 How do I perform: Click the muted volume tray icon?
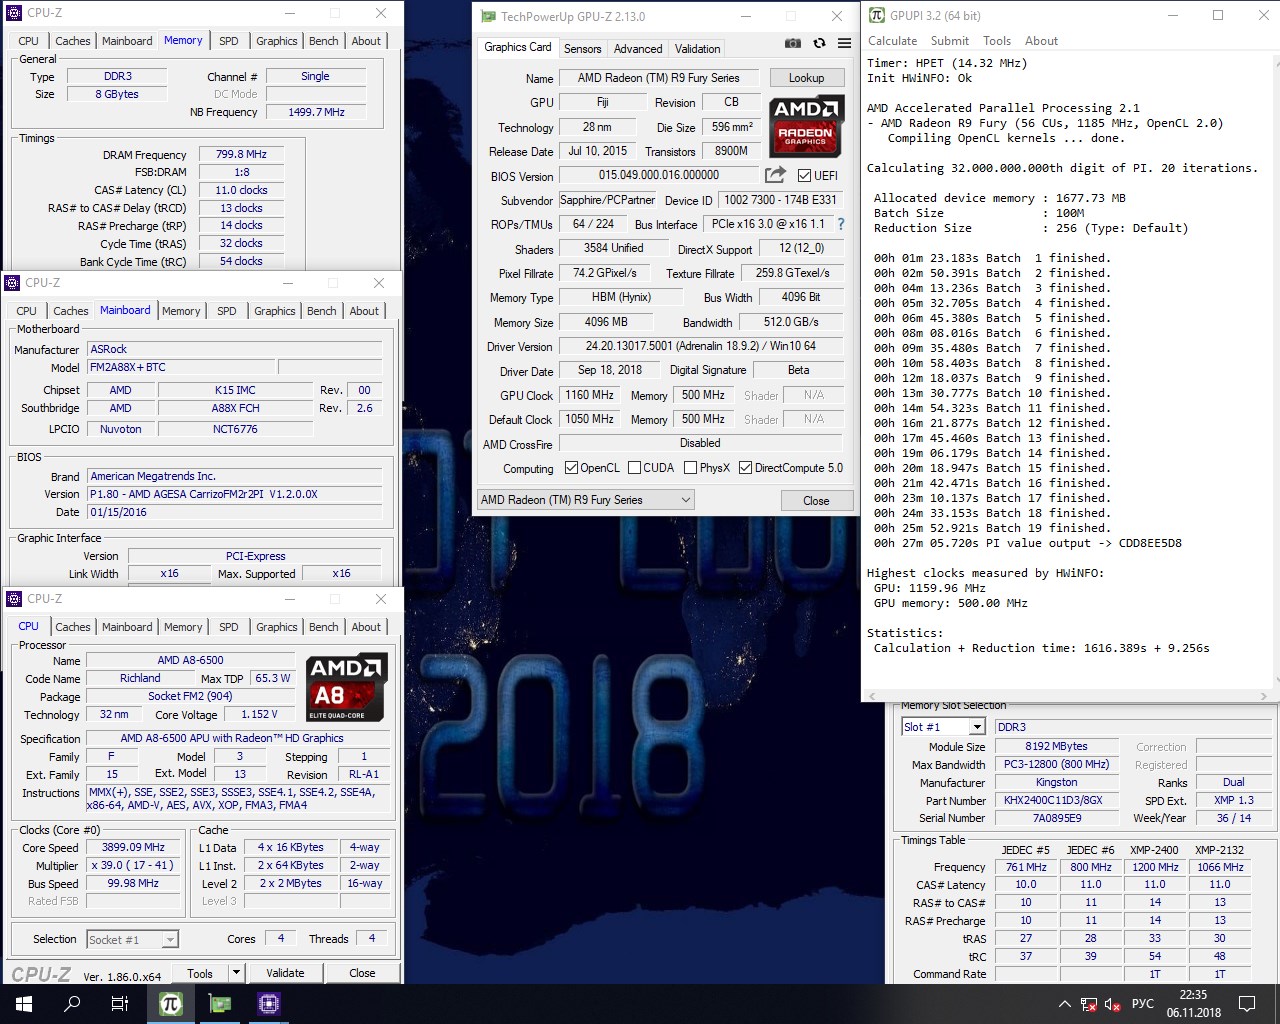[1111, 1004]
